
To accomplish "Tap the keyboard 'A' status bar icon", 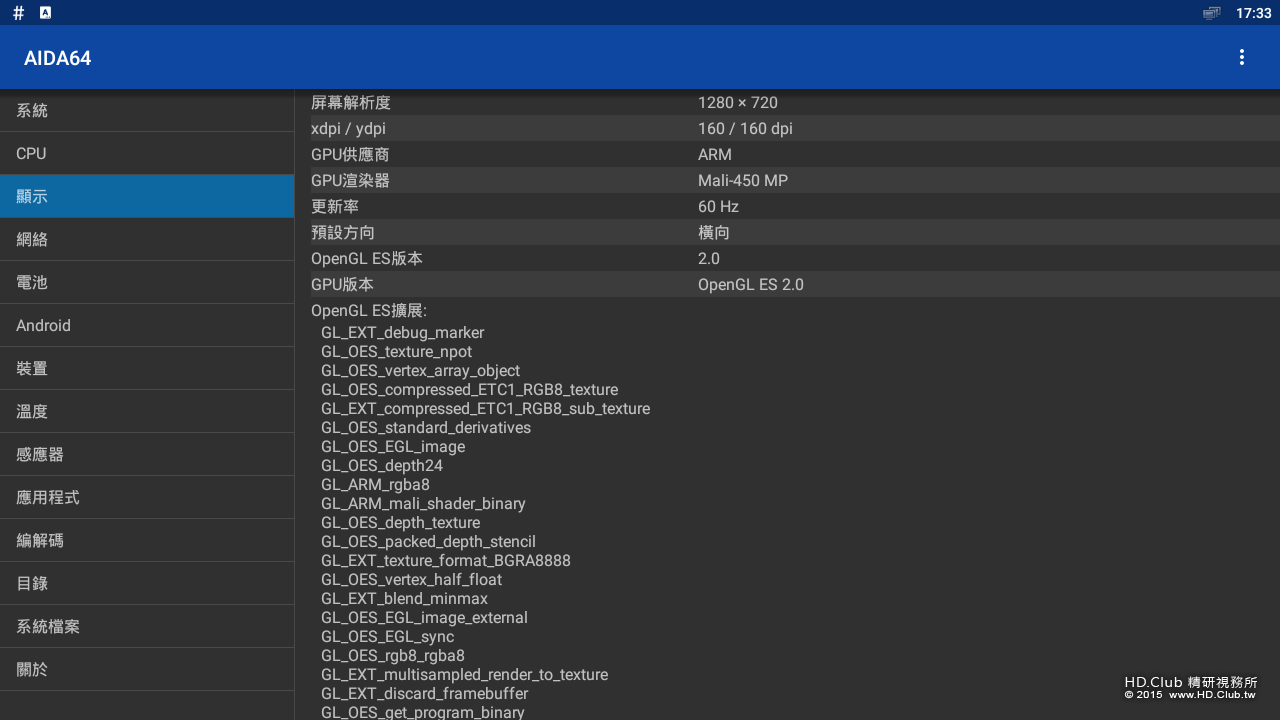I will [x=45, y=13].
